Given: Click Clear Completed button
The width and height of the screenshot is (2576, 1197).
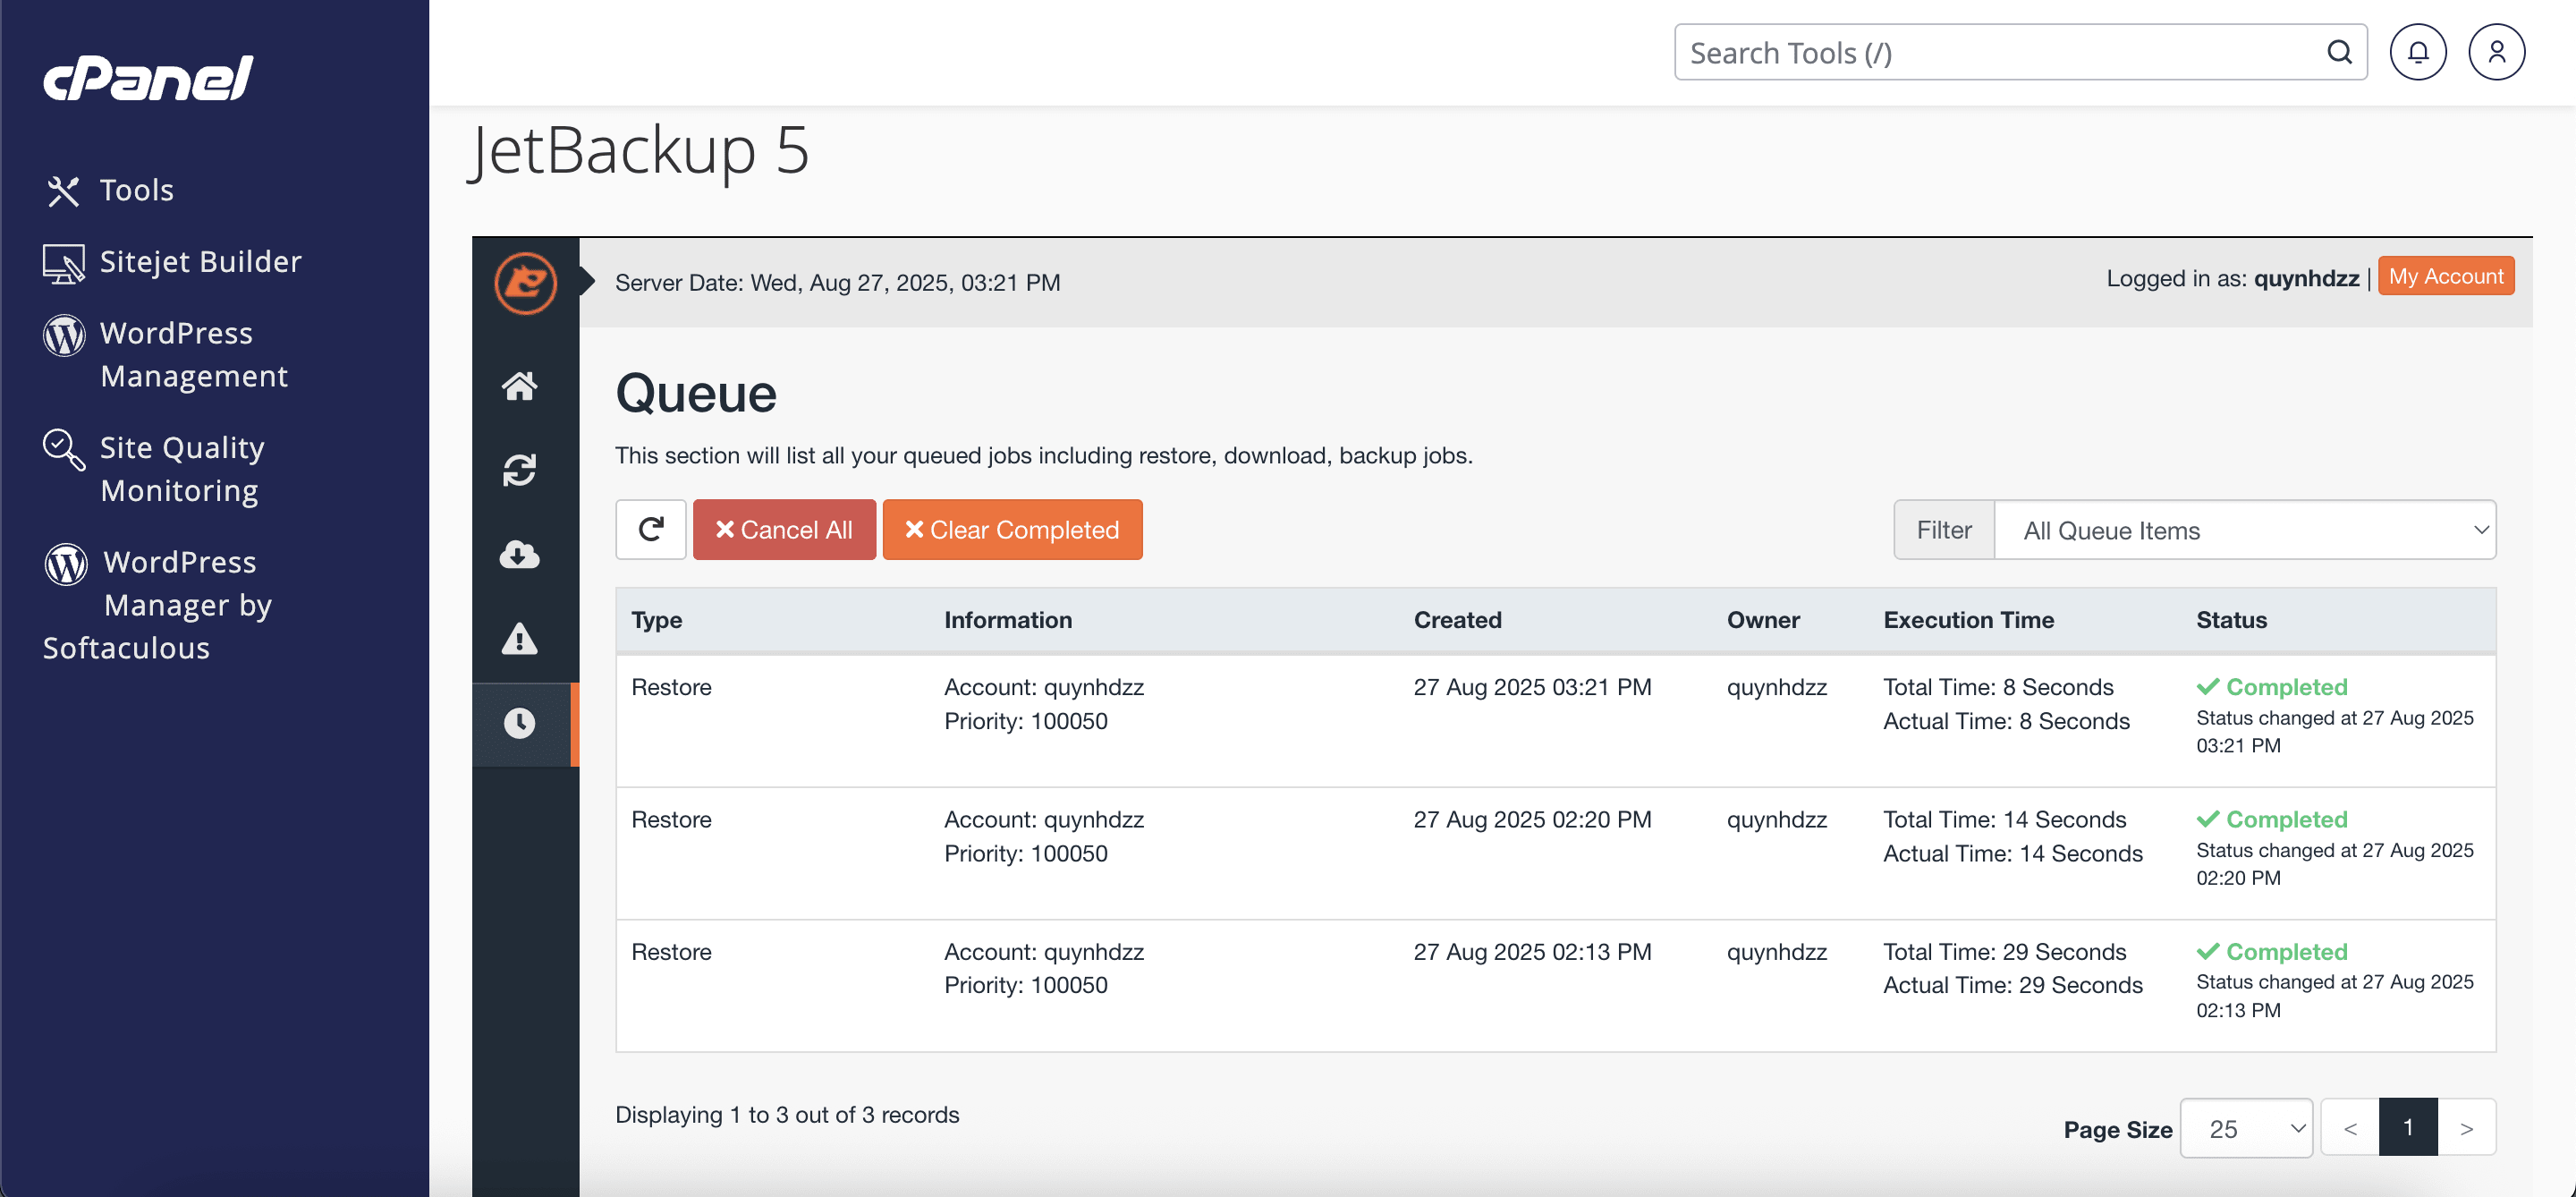Looking at the screenshot, I should [x=1012, y=529].
